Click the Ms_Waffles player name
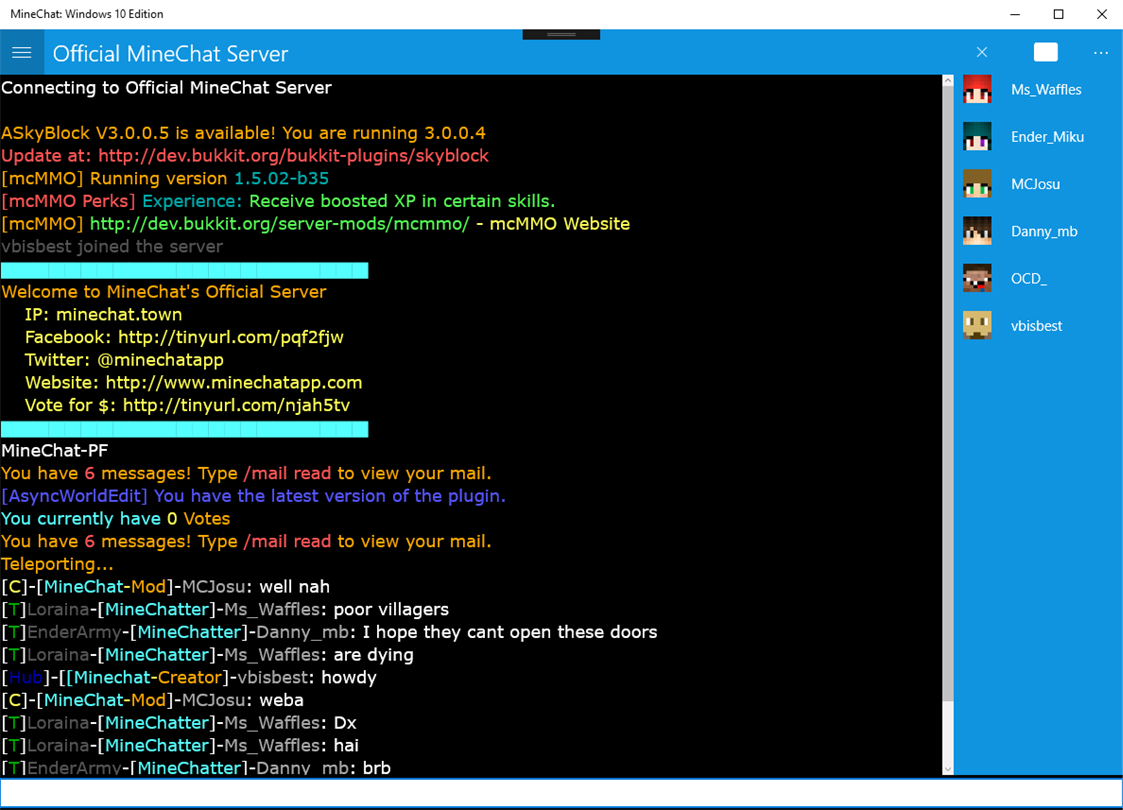 1046,90
